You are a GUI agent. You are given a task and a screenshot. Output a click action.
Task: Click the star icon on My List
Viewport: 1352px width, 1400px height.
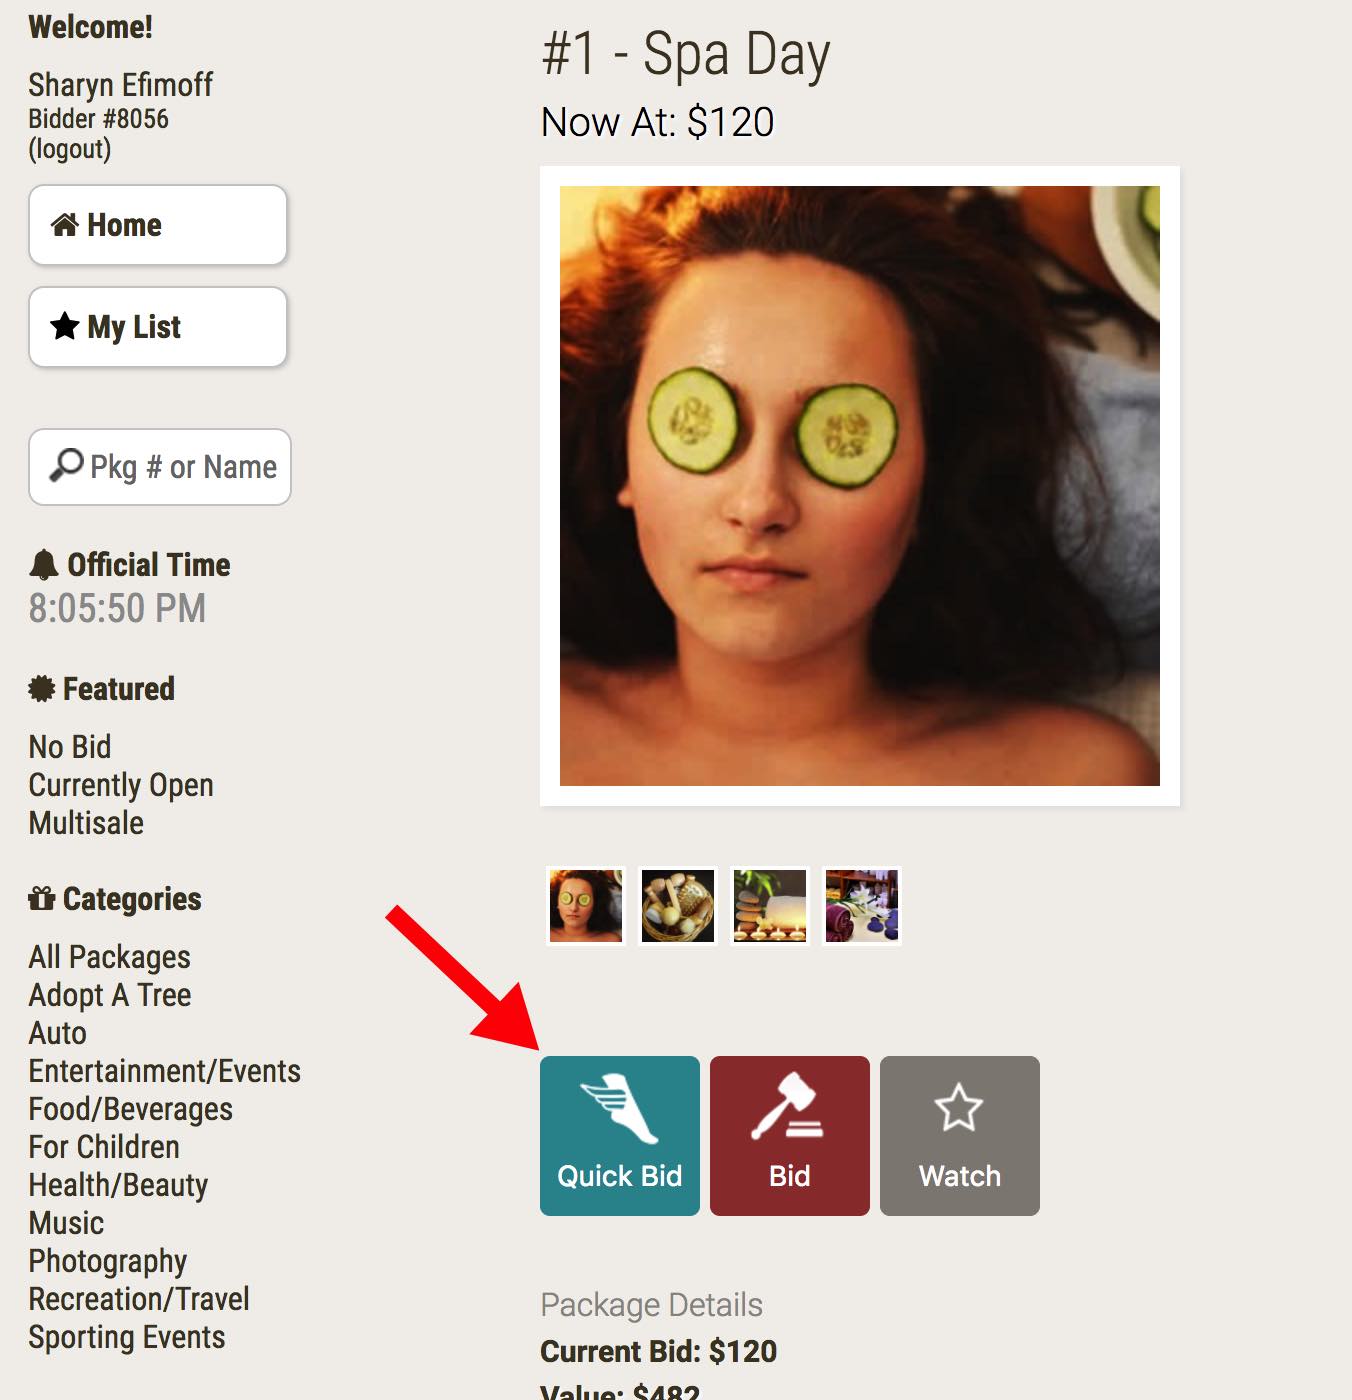(x=65, y=326)
